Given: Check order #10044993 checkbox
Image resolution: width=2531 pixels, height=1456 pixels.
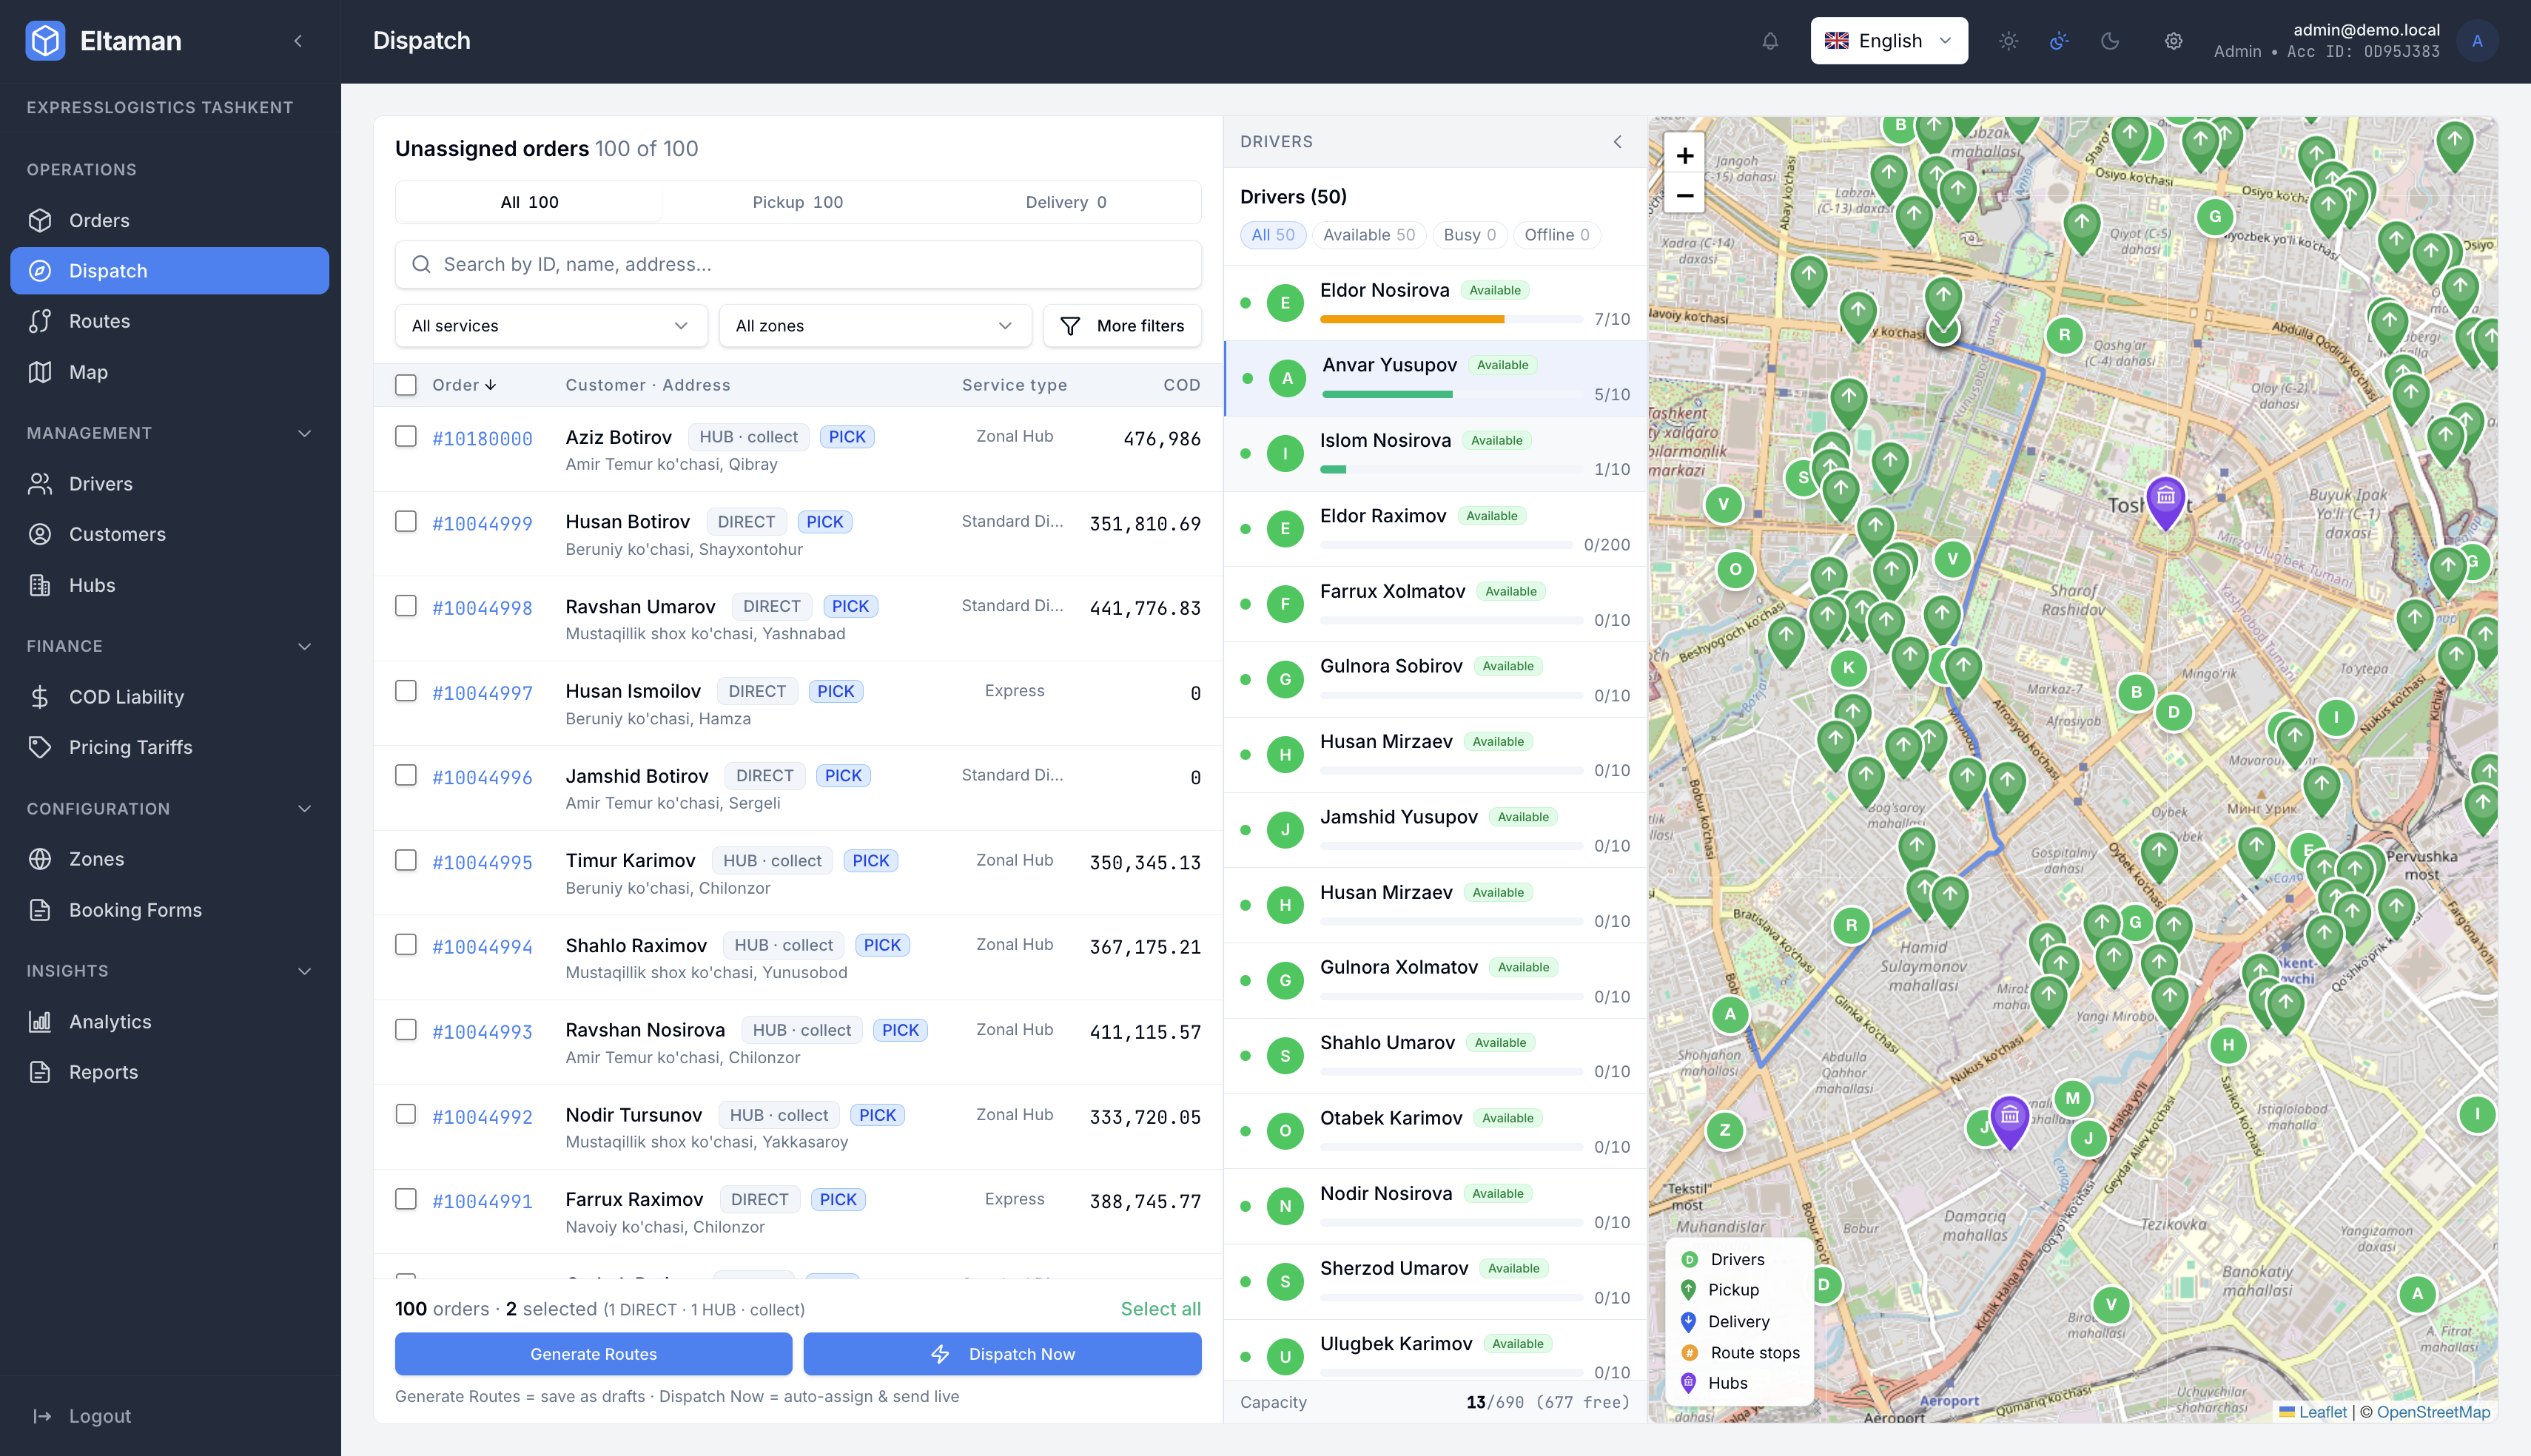Looking at the screenshot, I should (406, 1029).
